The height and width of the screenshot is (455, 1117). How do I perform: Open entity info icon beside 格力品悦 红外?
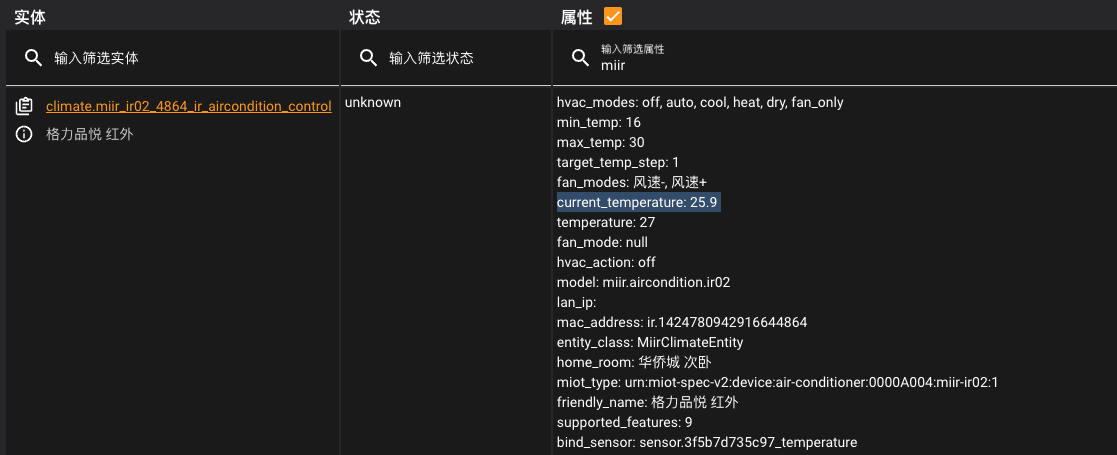pyautogui.click(x=24, y=134)
